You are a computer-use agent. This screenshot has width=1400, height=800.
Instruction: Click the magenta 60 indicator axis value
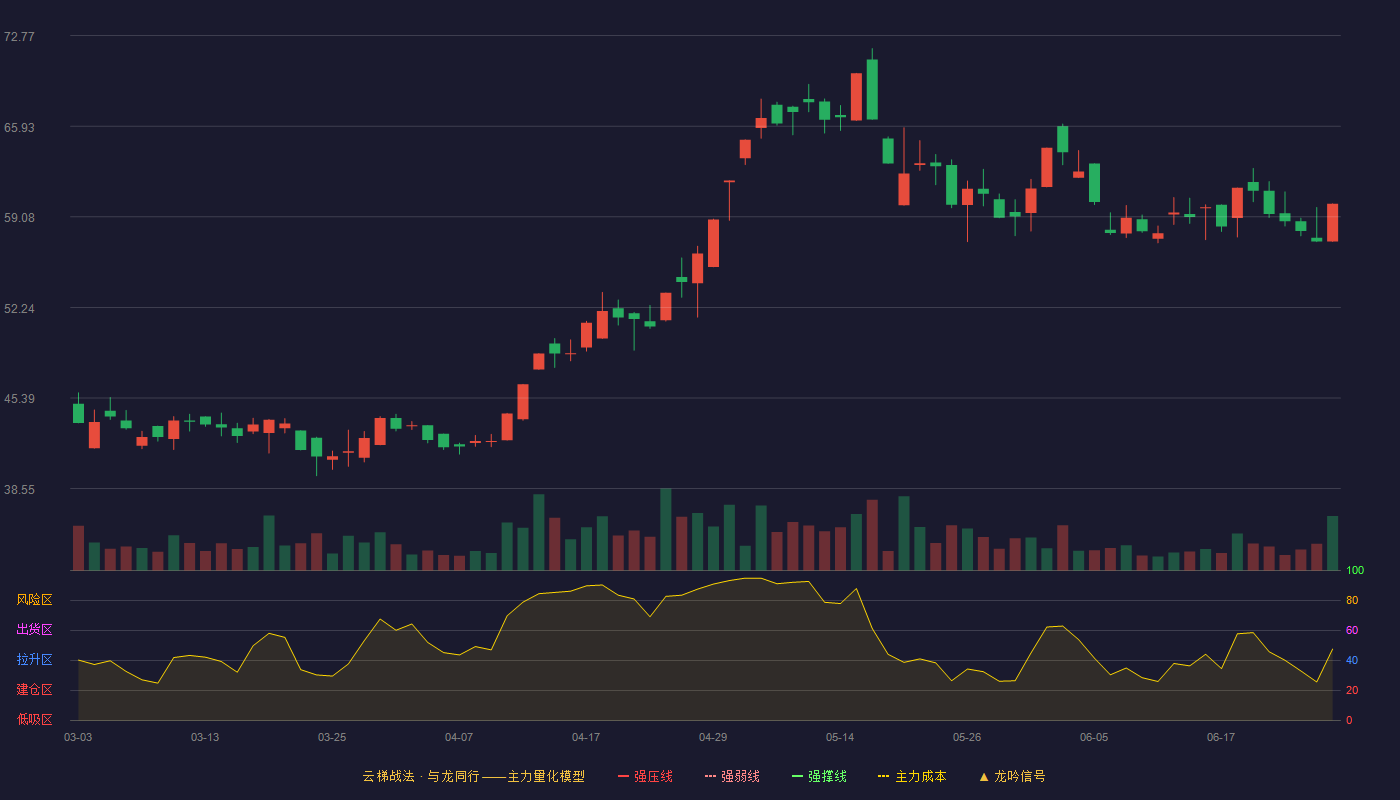click(x=1351, y=630)
